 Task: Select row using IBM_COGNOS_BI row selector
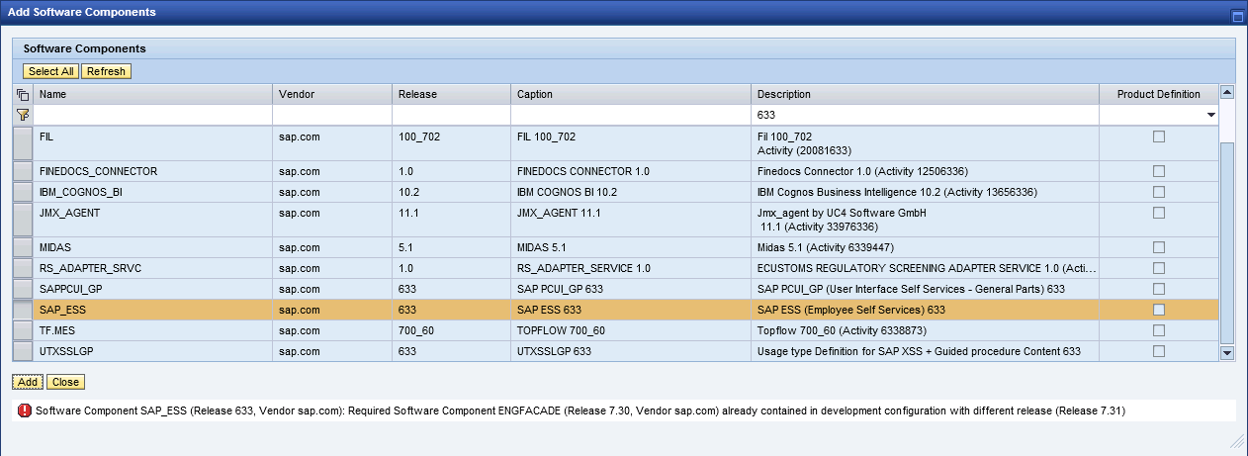pos(22,192)
